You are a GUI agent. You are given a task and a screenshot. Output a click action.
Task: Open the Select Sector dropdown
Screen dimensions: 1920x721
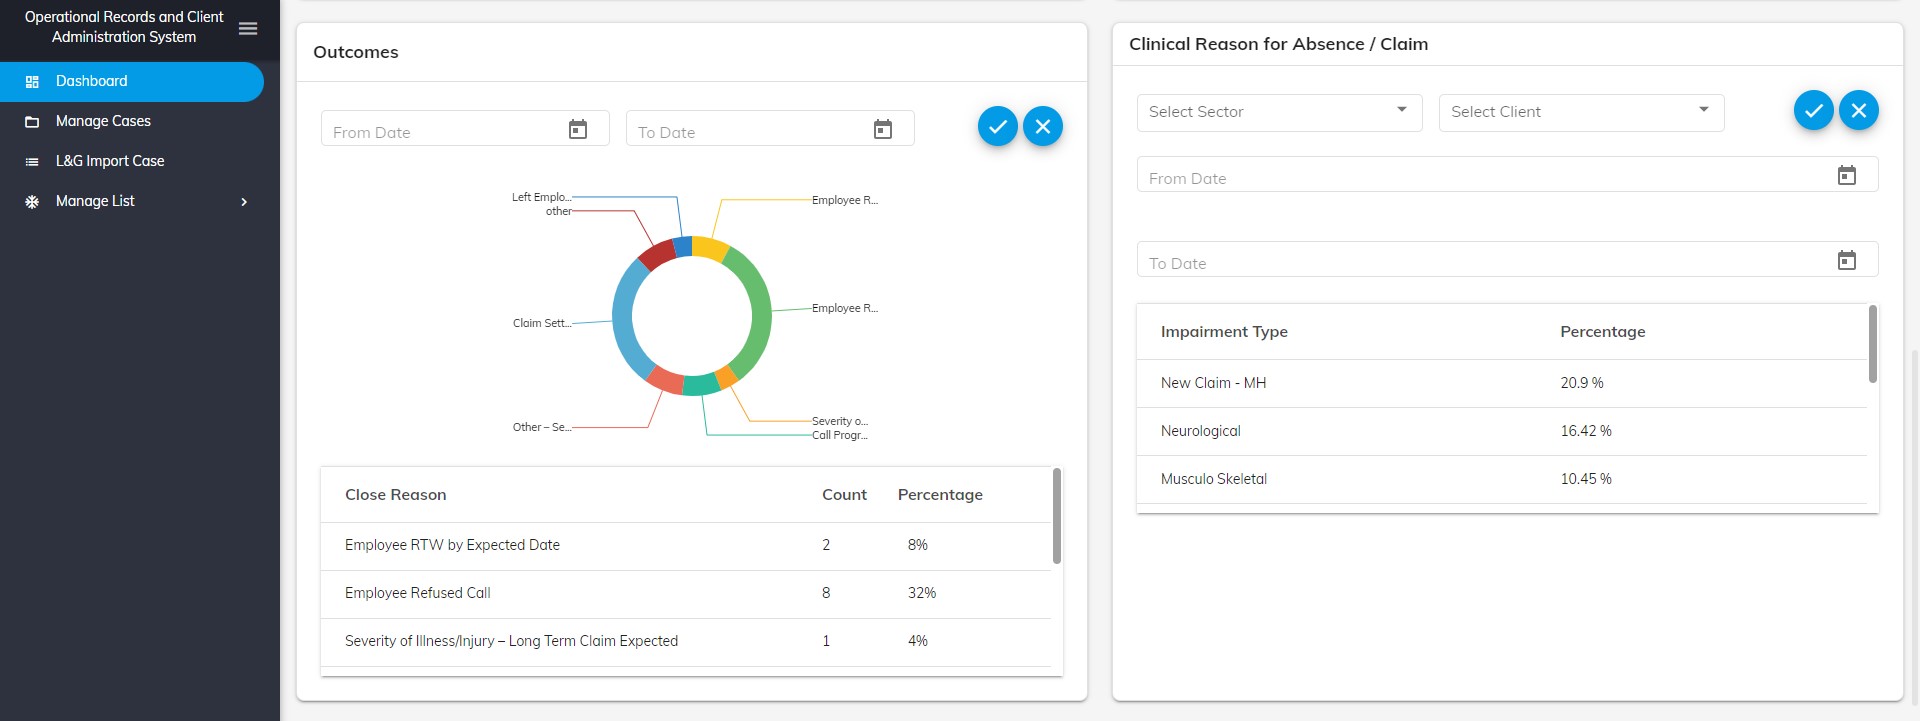click(1280, 112)
